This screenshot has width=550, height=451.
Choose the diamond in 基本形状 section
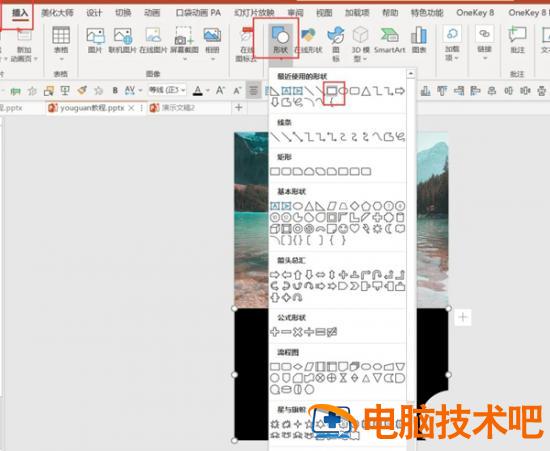[355, 206]
